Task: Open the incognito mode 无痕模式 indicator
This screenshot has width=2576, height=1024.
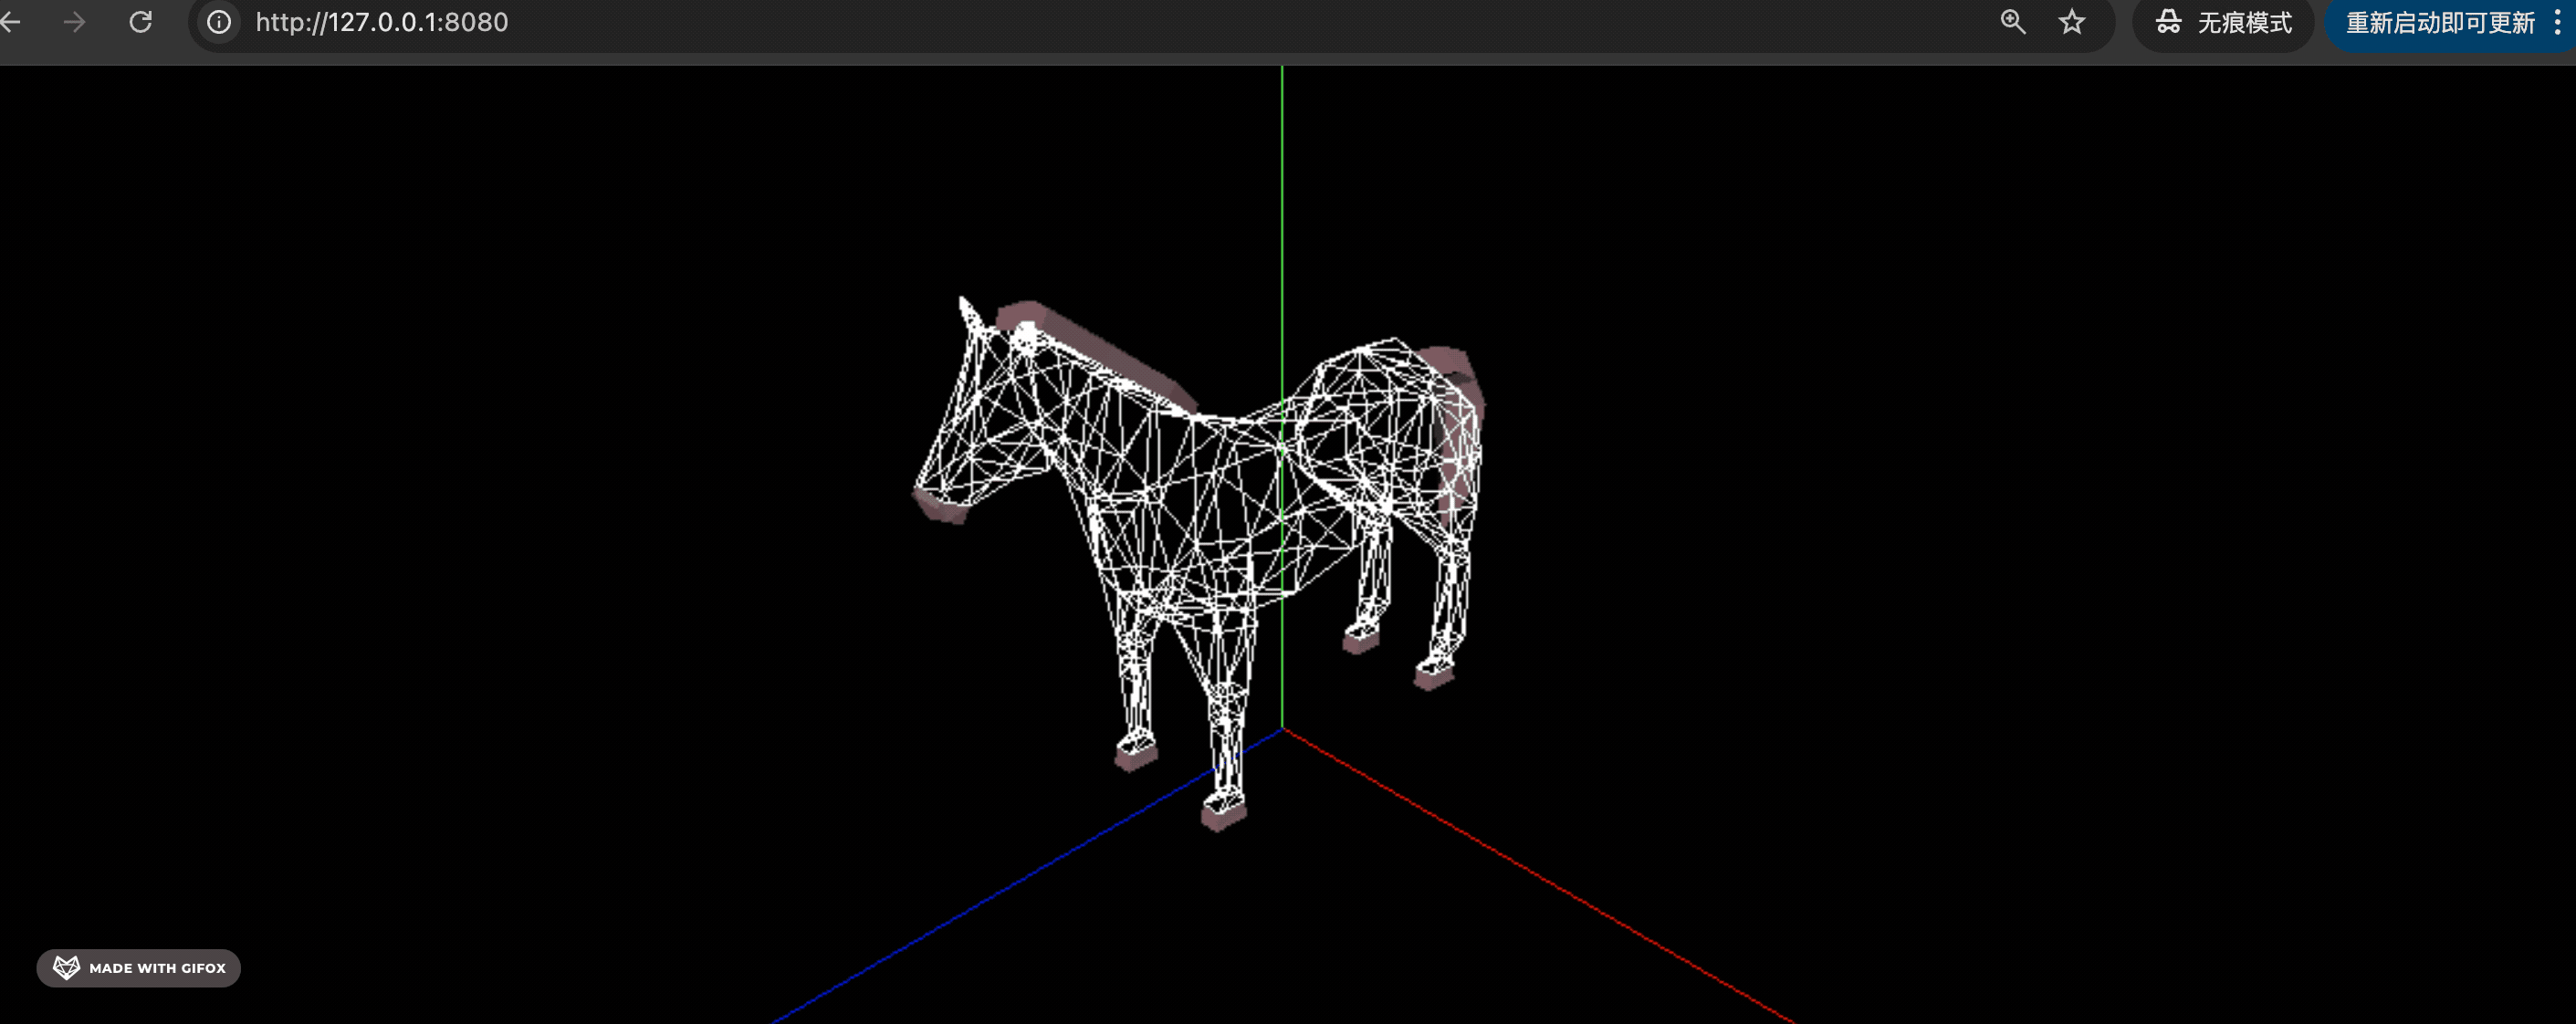Action: coord(2223,22)
